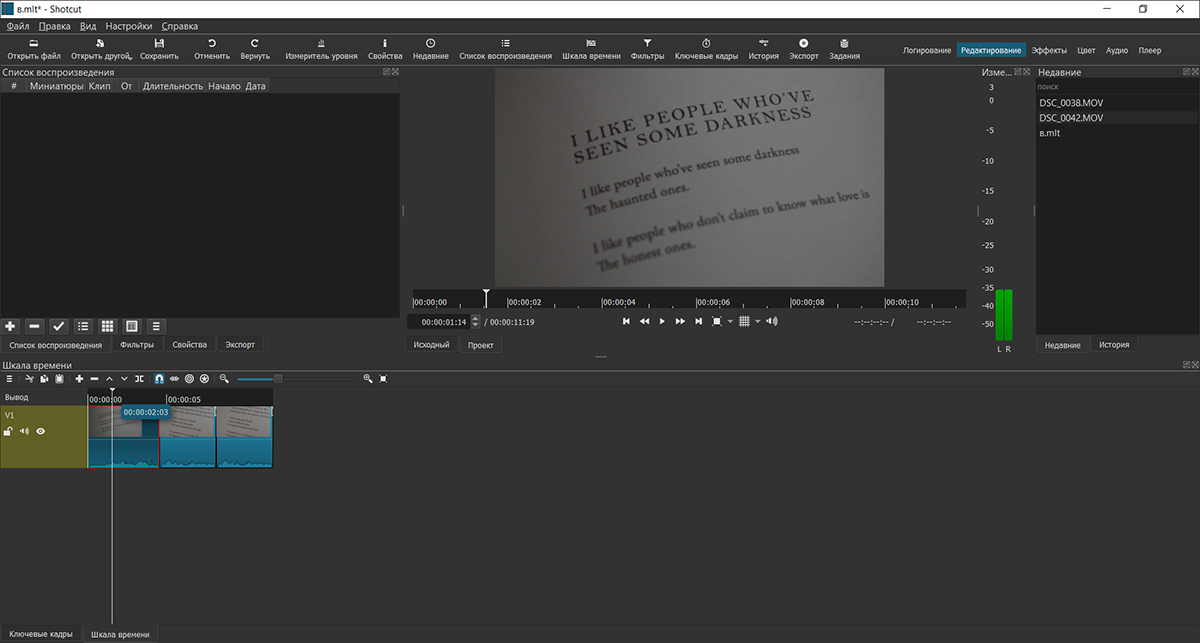This screenshot has width=1200, height=643.
Task: Toggle the ripple mode target icon
Action: pos(189,379)
